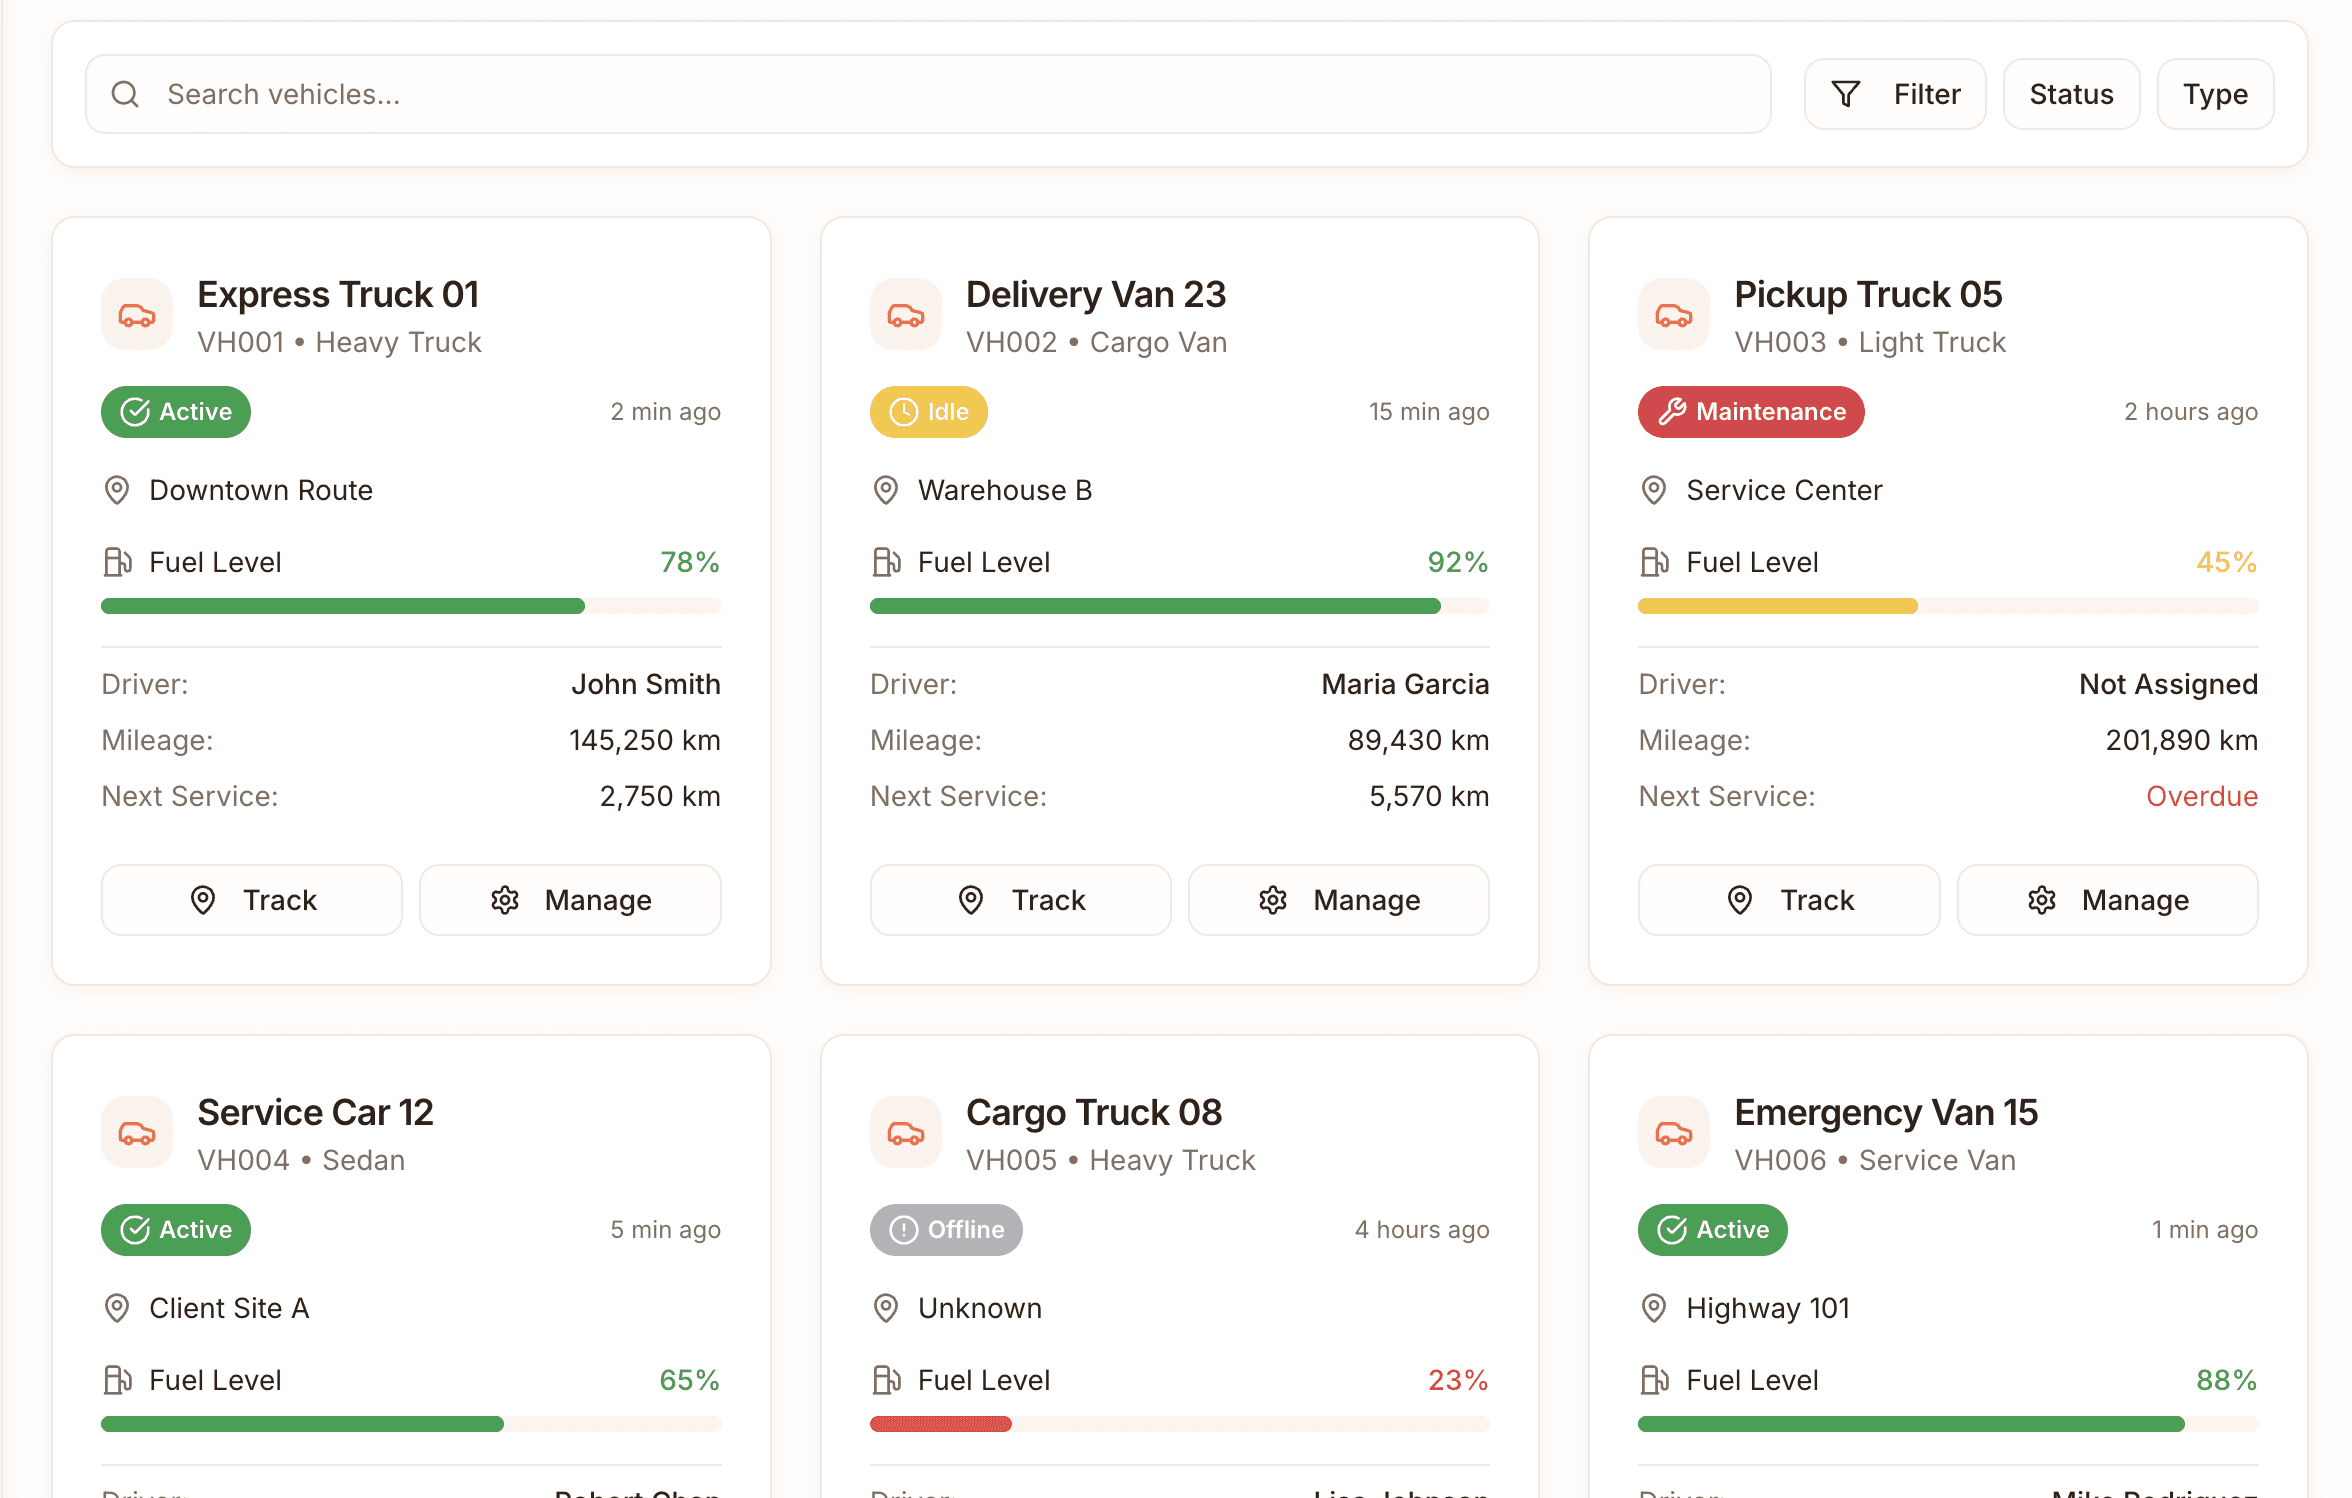Screen dimensions: 2352x1498
Task: Click Cargo Truck 08's fuel level progress bar
Action: 1178,1423
